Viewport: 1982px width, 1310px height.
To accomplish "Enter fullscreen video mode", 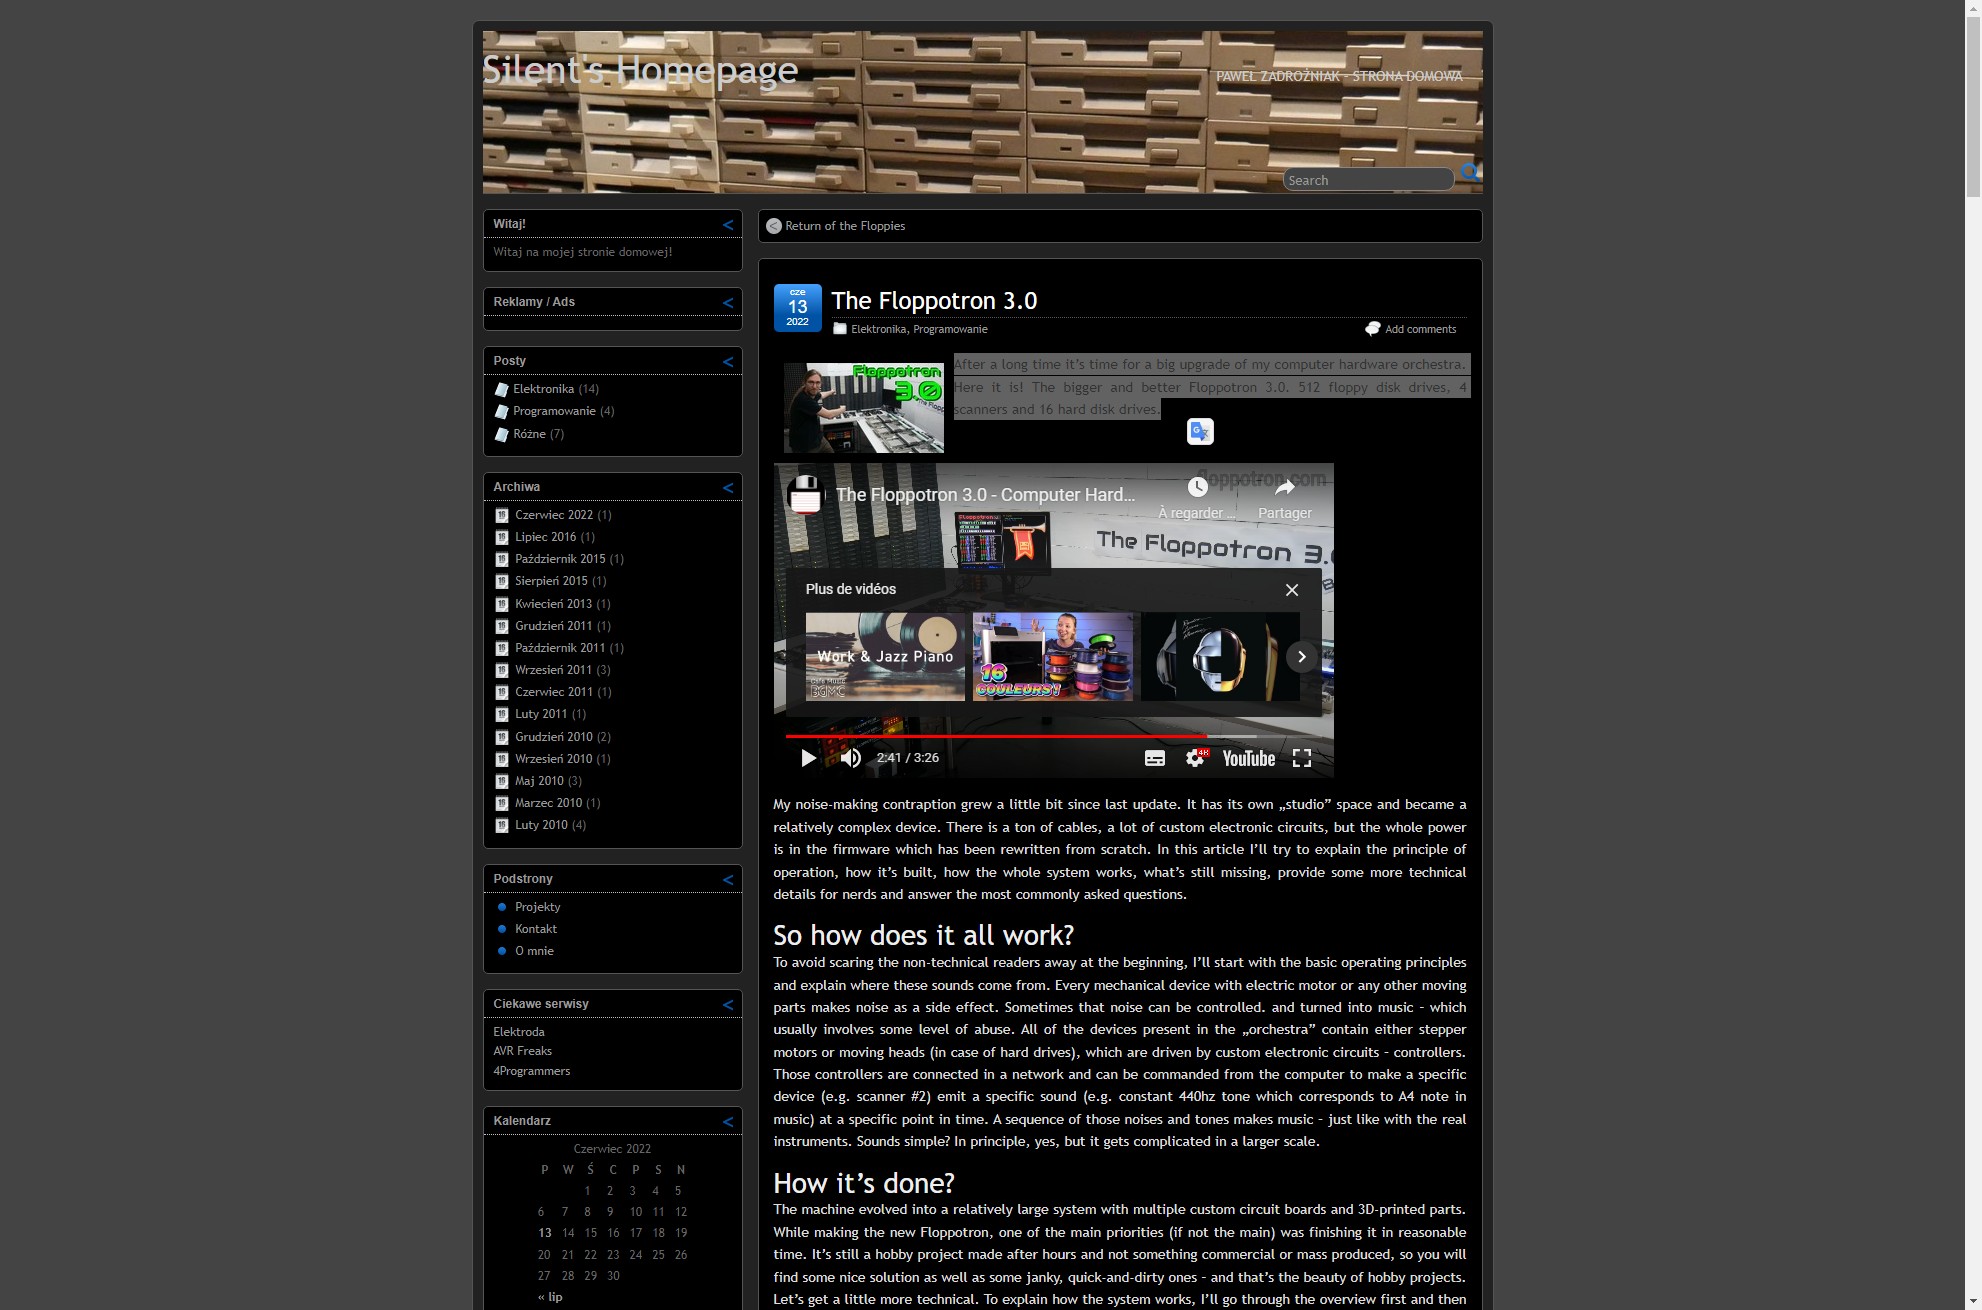I will (1301, 758).
